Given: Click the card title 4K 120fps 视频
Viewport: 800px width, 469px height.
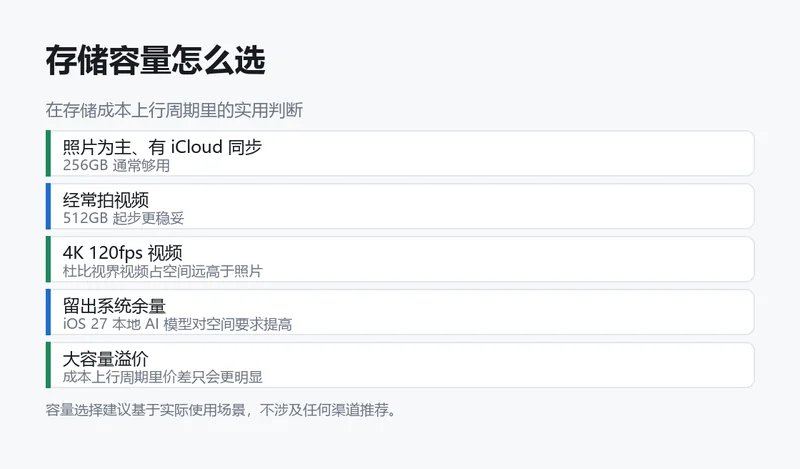Looking at the screenshot, I should [x=122, y=253].
